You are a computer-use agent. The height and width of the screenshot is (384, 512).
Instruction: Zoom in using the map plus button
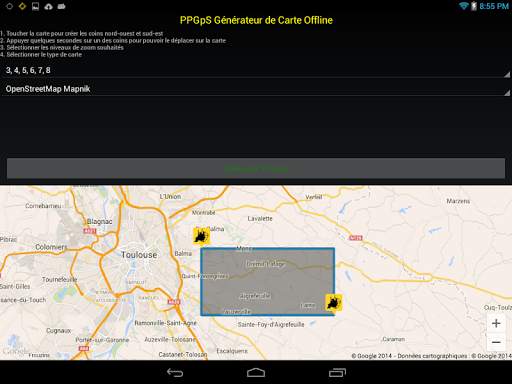pos(496,323)
